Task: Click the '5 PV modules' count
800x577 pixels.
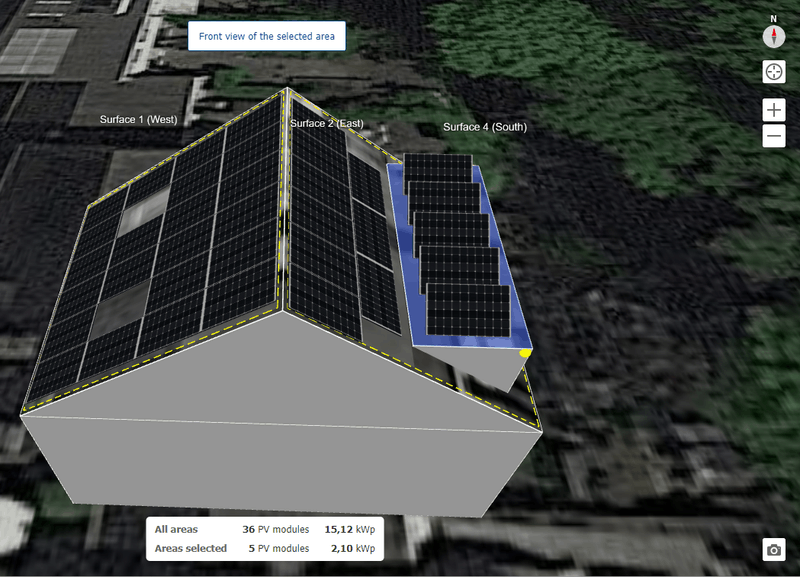Action: pos(279,548)
